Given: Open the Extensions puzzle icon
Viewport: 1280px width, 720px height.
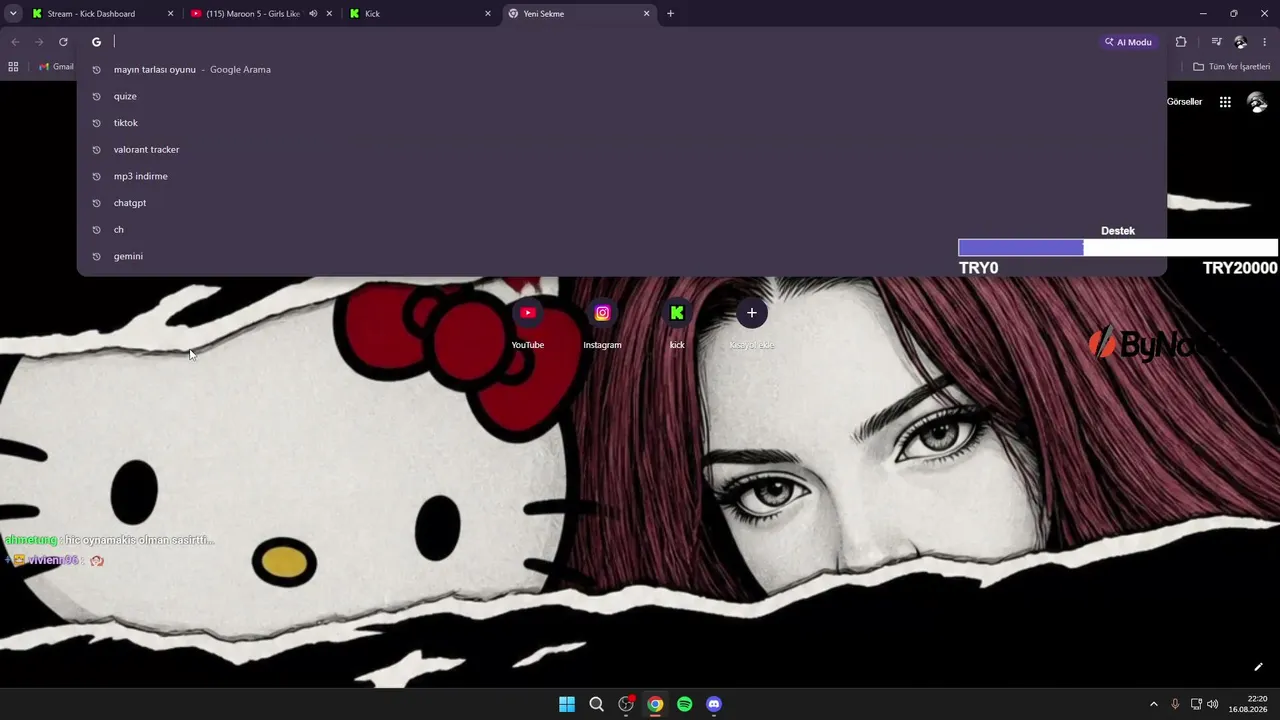Looking at the screenshot, I should point(1181,42).
